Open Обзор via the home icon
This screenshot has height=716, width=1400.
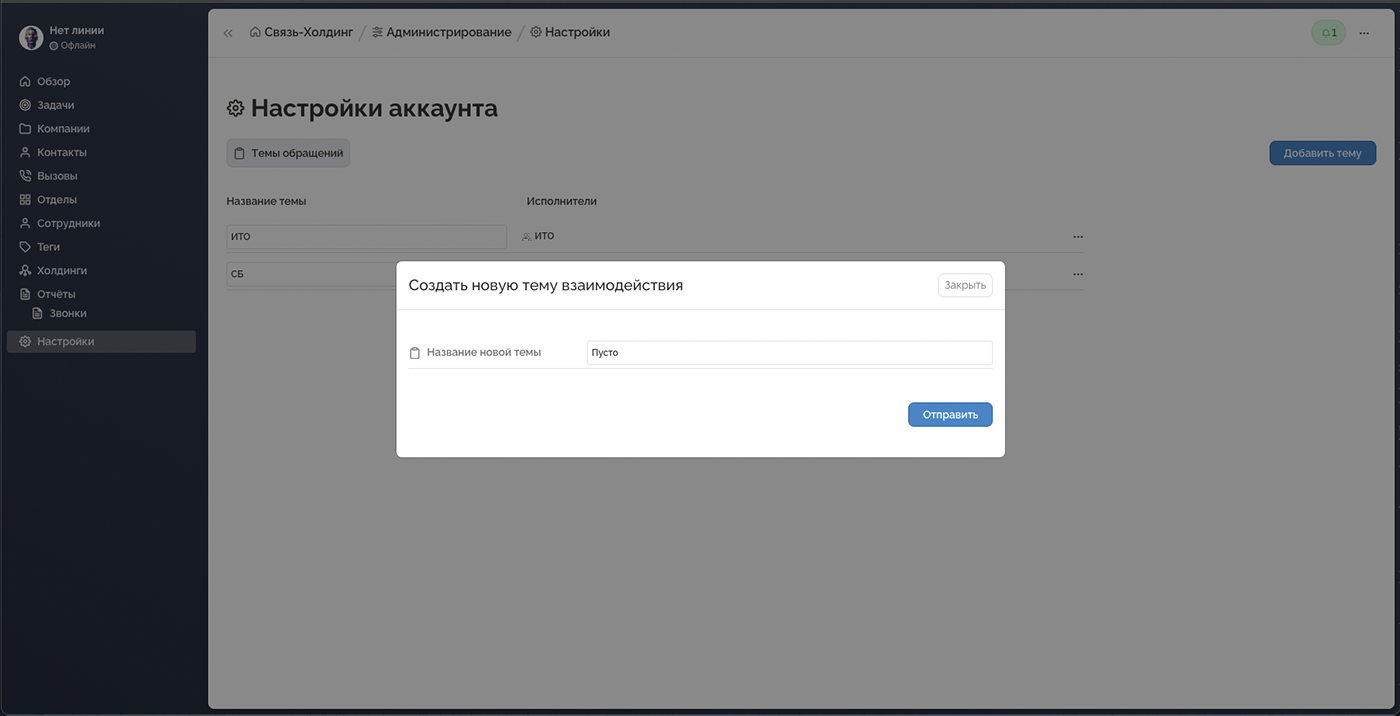point(24,80)
